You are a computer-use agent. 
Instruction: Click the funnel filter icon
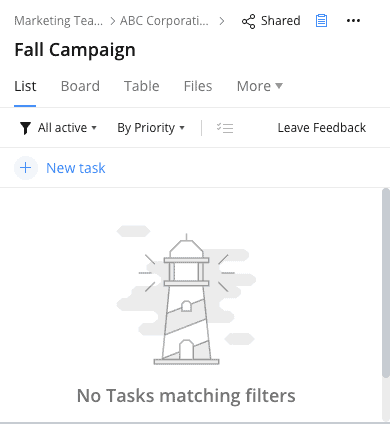click(x=25, y=128)
